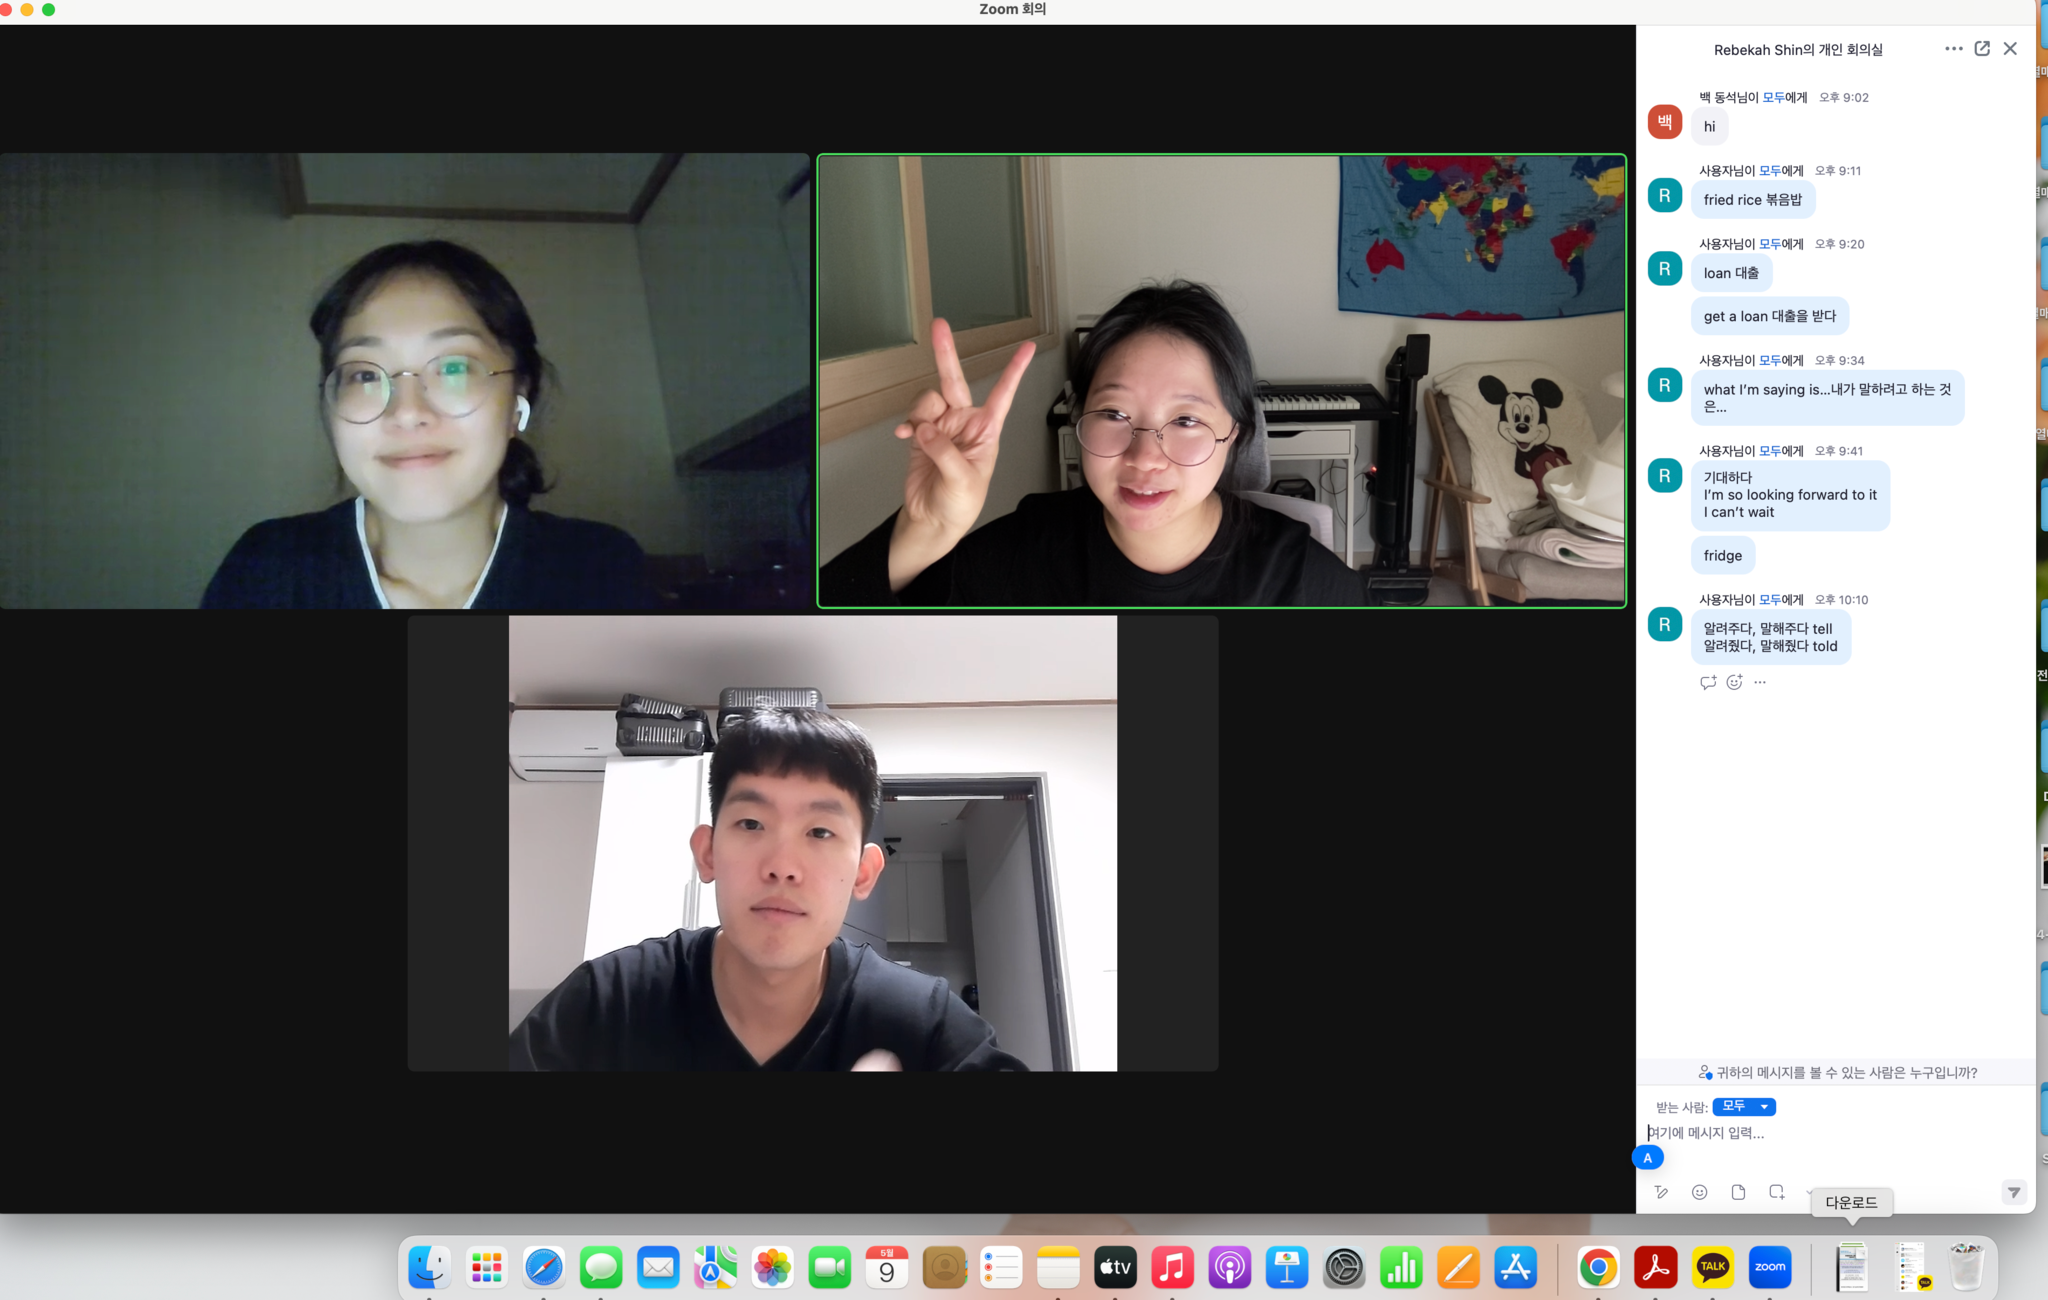
Task: Open Google Chrome from the Dock
Action: pos(1598,1267)
